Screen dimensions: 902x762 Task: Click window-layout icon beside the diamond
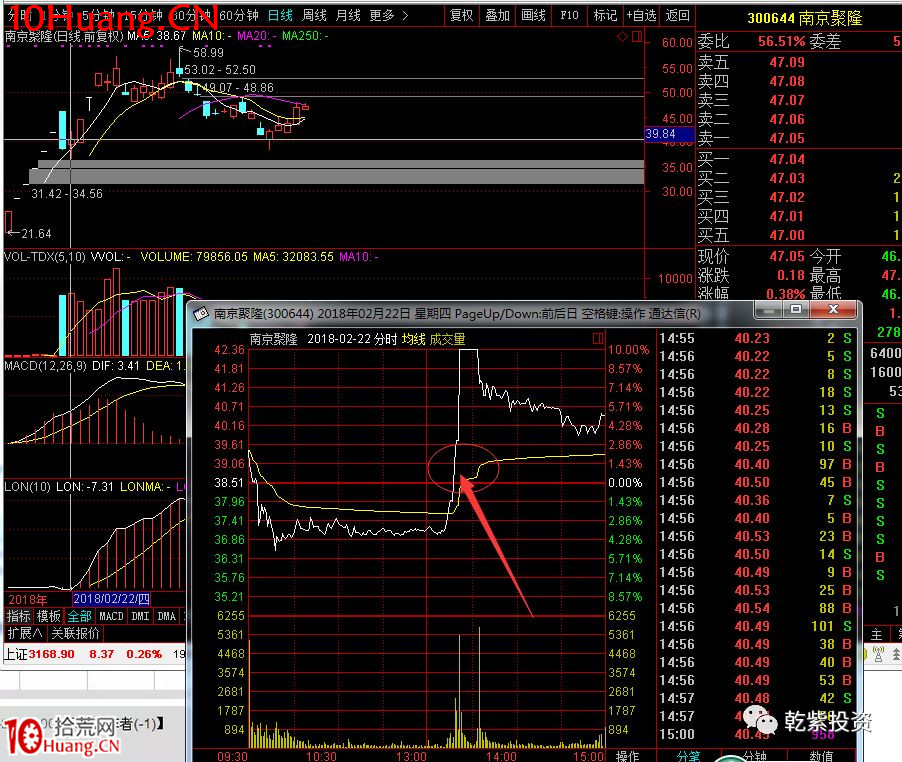tap(637, 37)
